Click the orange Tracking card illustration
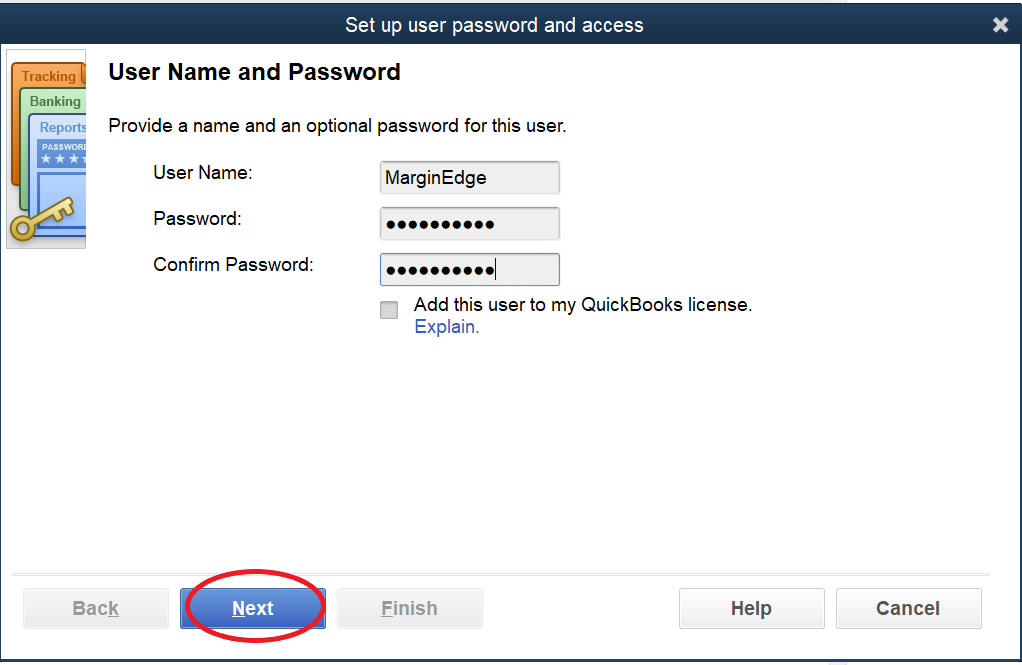 coord(48,76)
